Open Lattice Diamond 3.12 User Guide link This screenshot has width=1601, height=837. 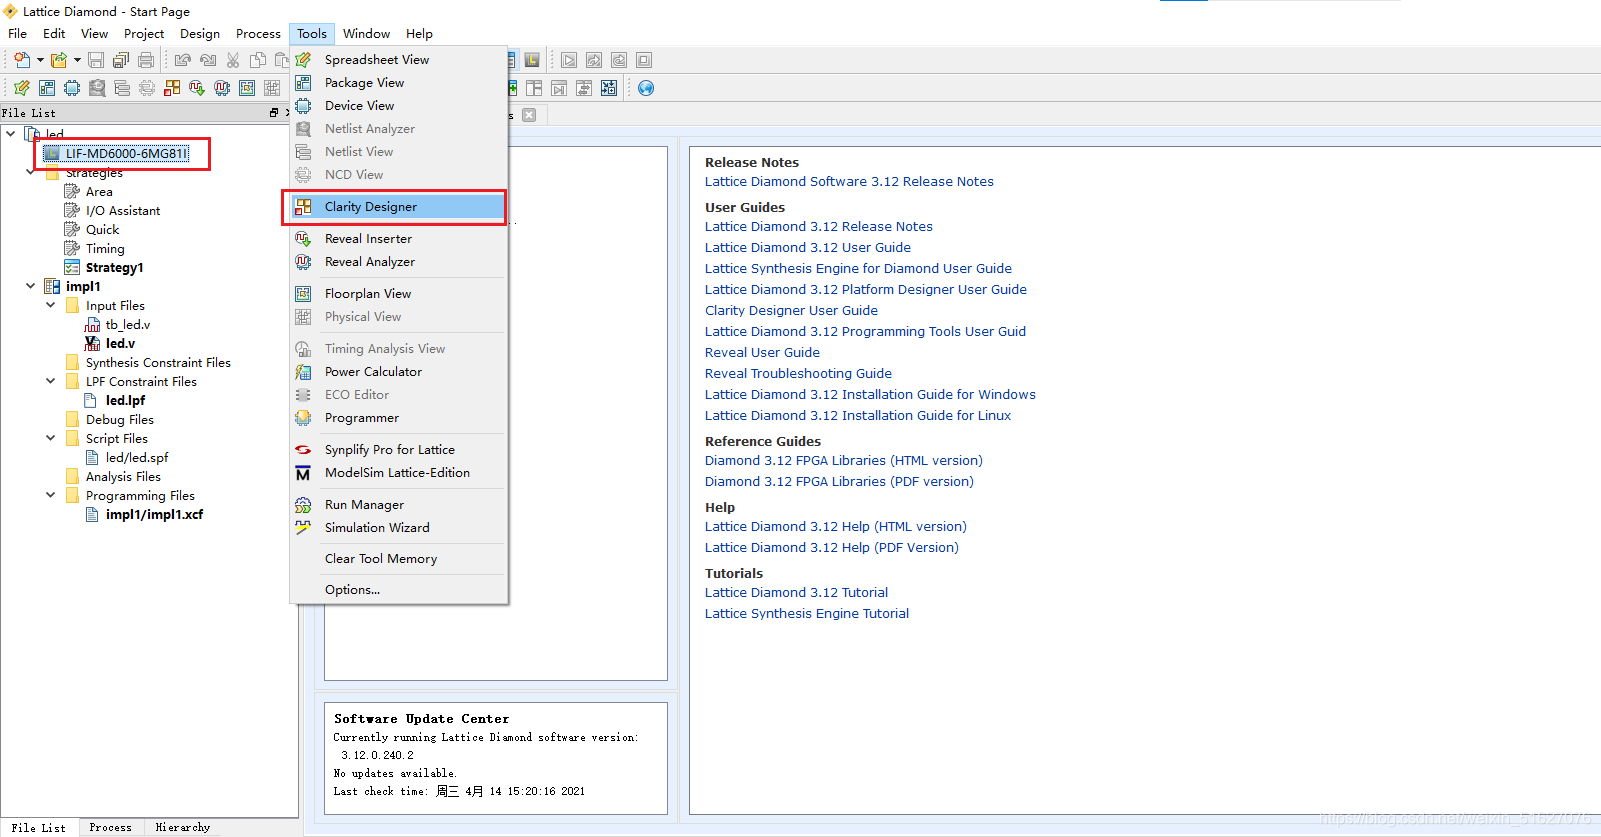[808, 247]
